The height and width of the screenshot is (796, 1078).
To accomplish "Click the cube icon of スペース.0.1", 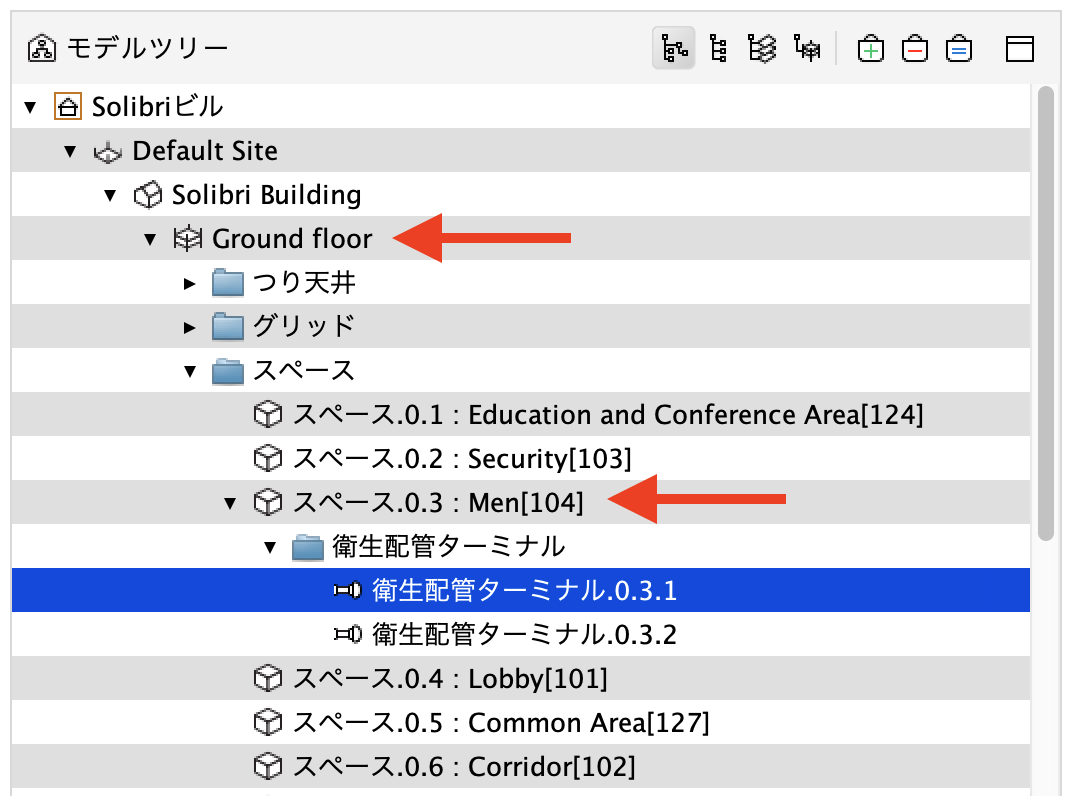I will (x=267, y=414).
